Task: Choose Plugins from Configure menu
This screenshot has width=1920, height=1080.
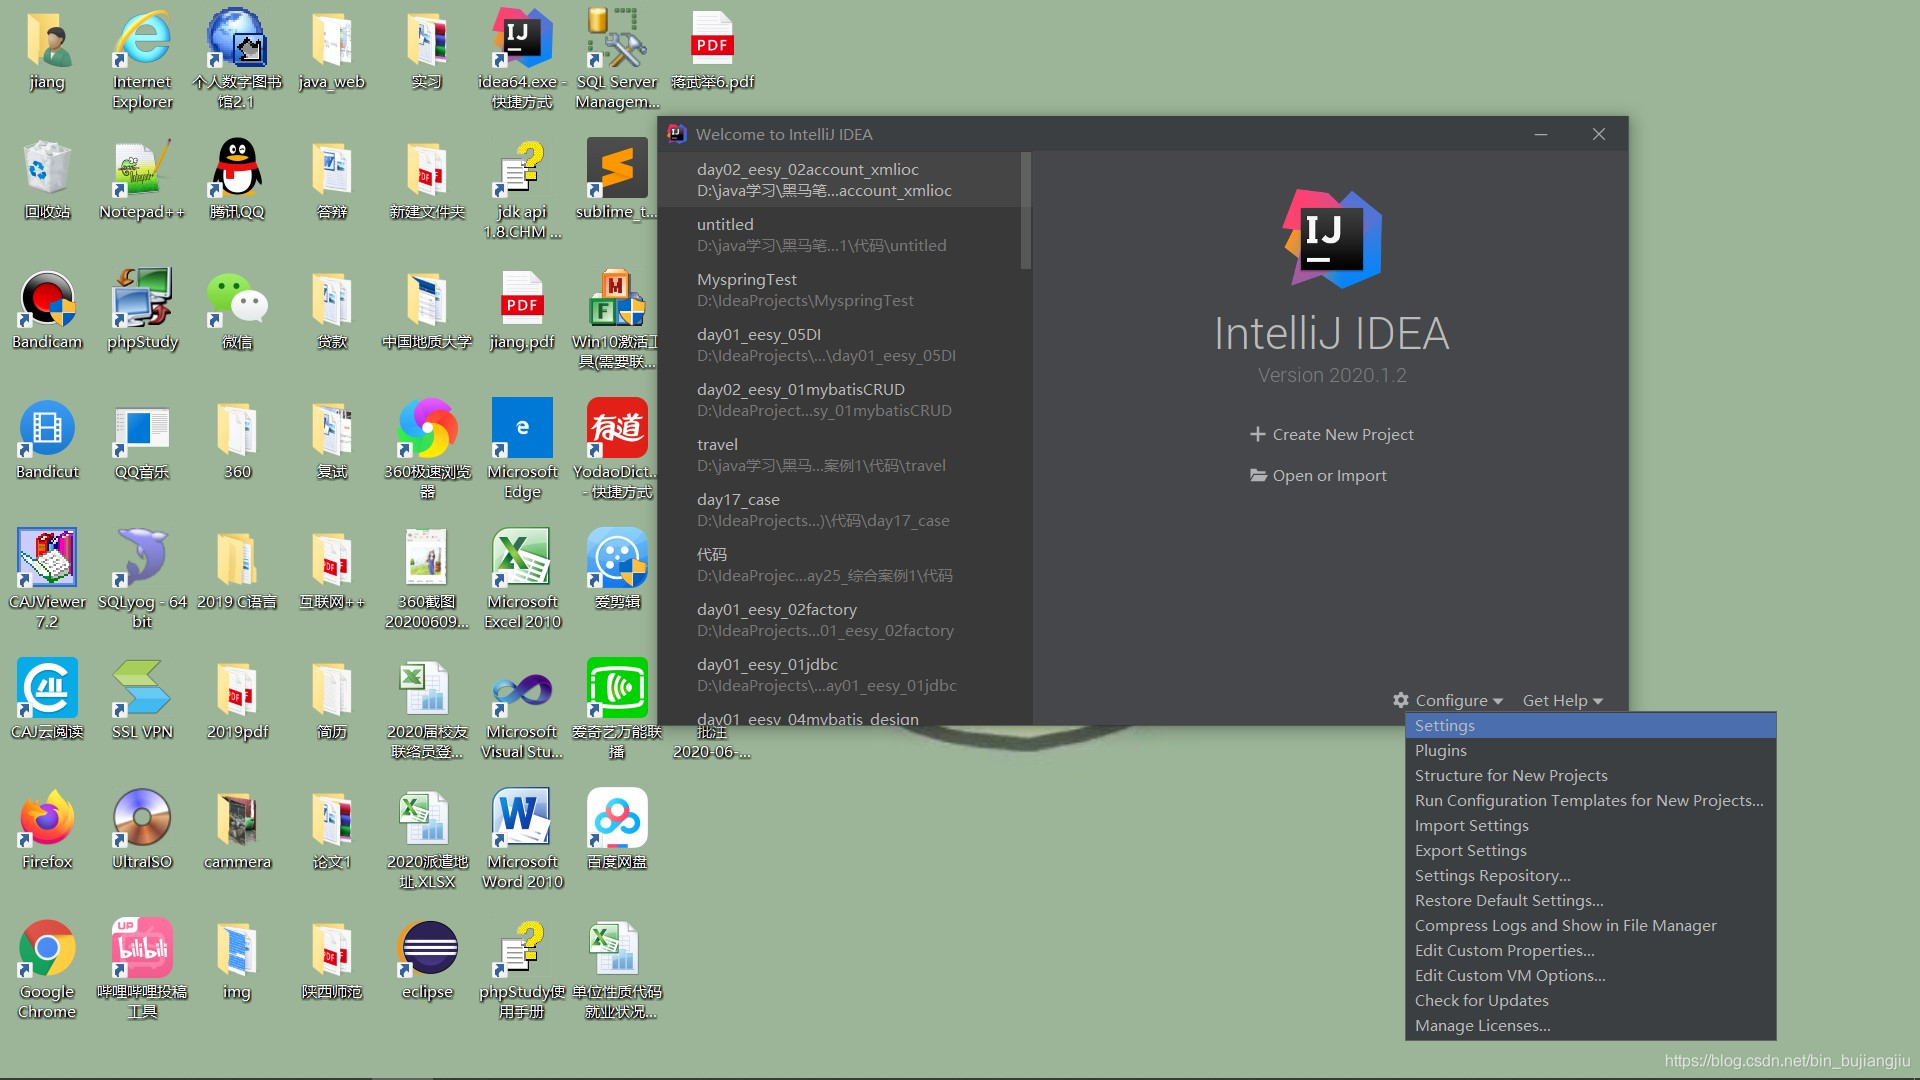Action: tap(1590, 750)
